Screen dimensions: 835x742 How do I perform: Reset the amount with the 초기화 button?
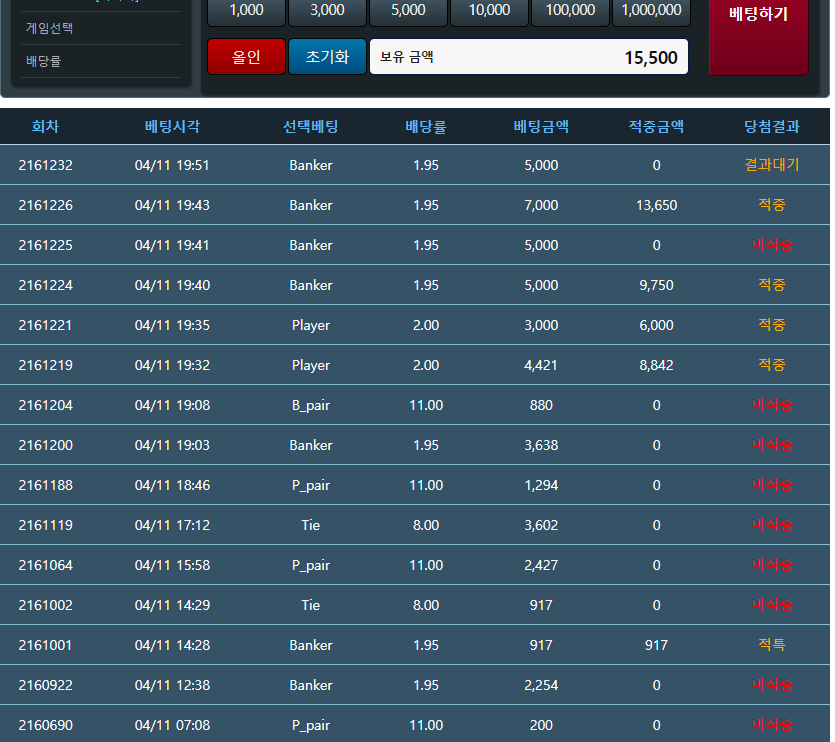pyautogui.click(x=327, y=57)
